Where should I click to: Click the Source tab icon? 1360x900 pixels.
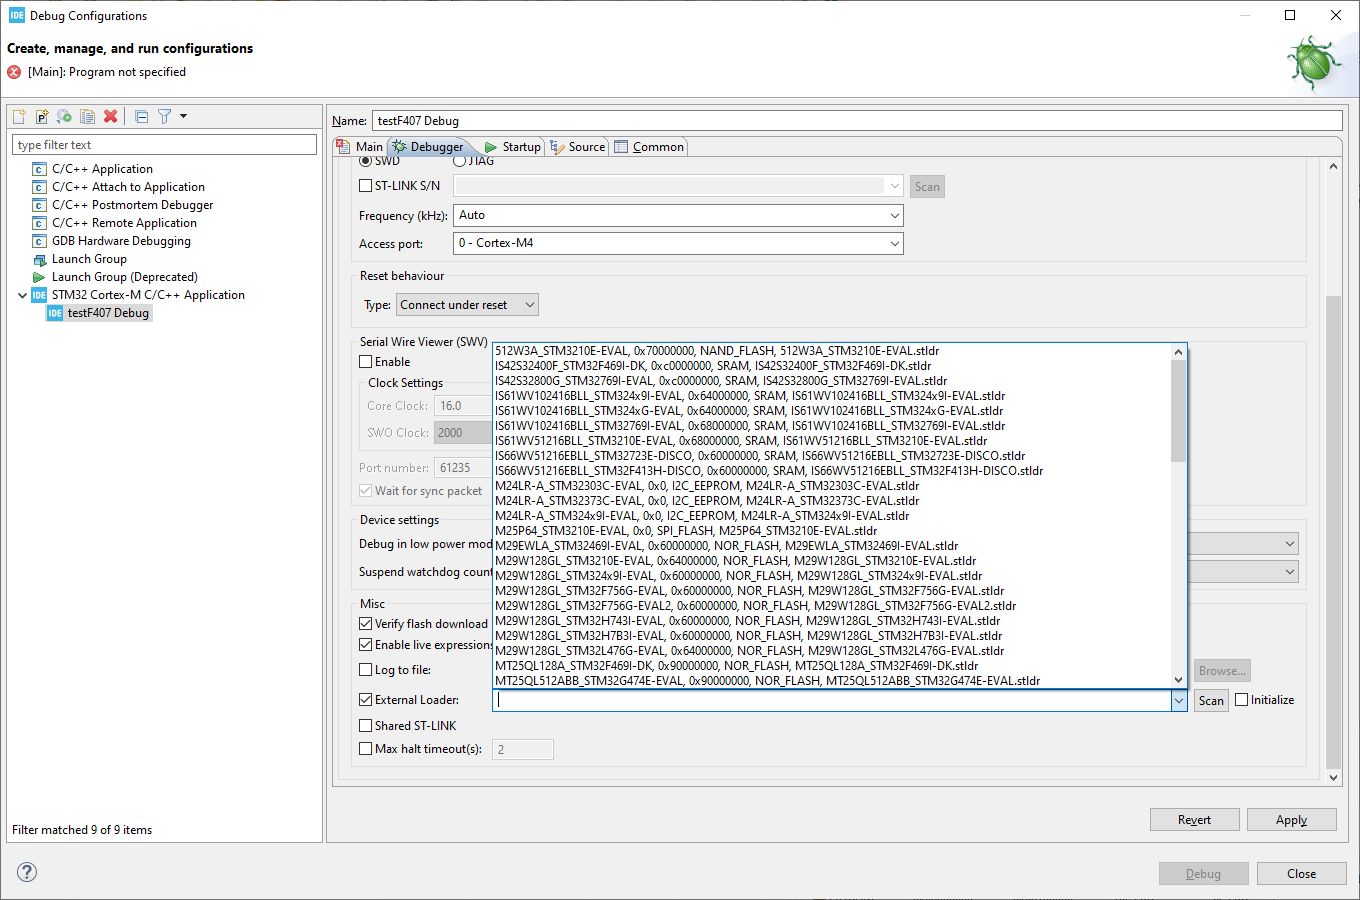click(557, 147)
